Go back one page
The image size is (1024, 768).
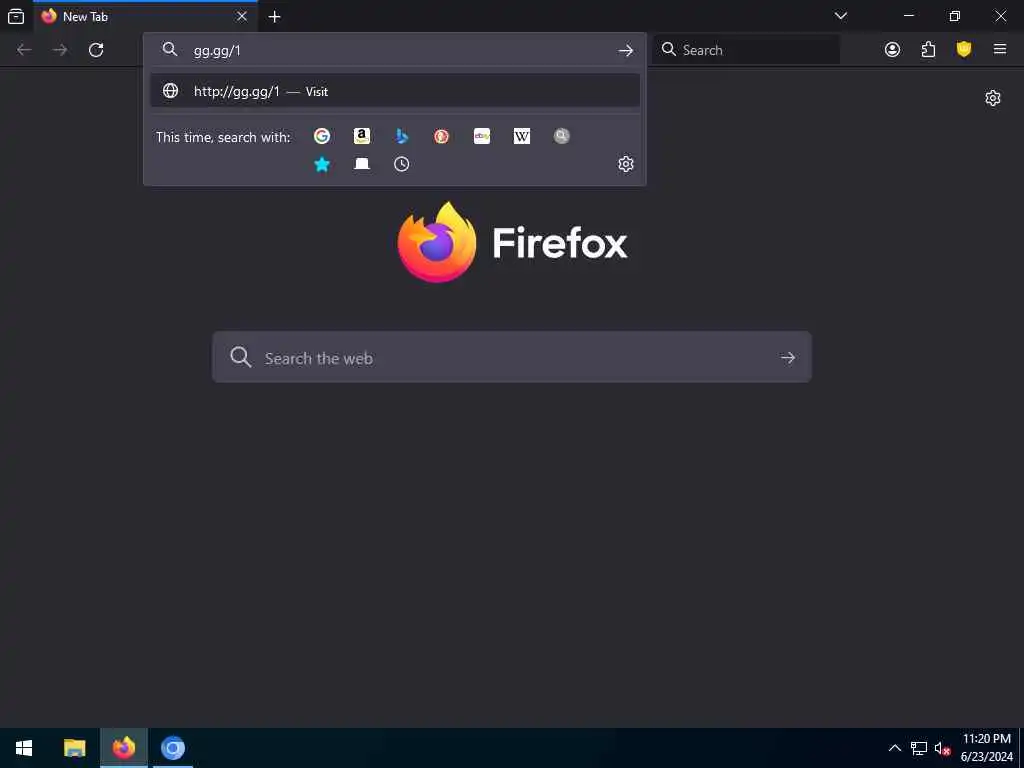24,50
